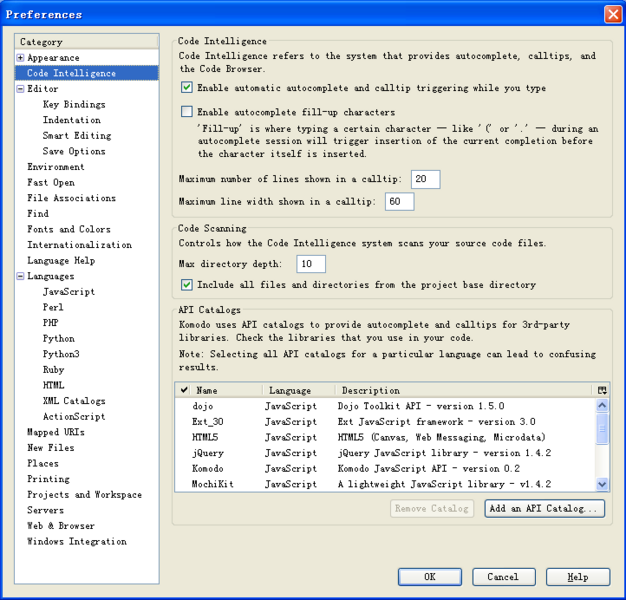Select Places category

(43, 463)
